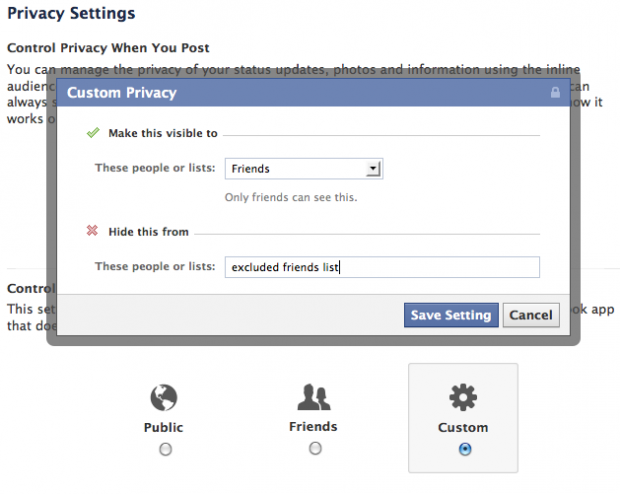Image resolution: width=620 pixels, height=494 pixels.
Task: Enable the Public radio button
Action: point(164,449)
